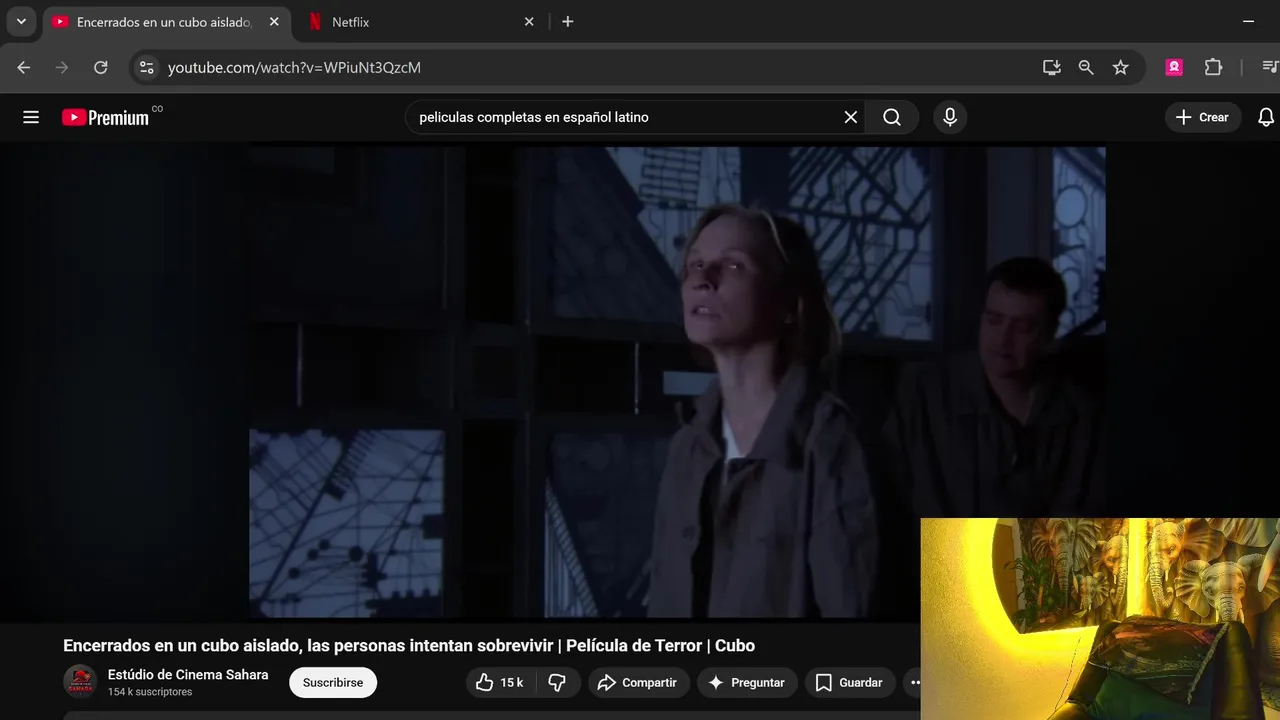Go back to the previous page
1280x720 pixels.
(24, 67)
